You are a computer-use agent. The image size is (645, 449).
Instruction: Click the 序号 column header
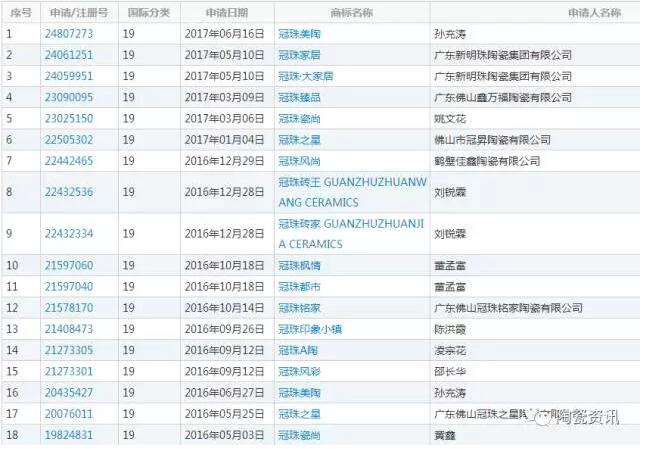[x=21, y=13]
